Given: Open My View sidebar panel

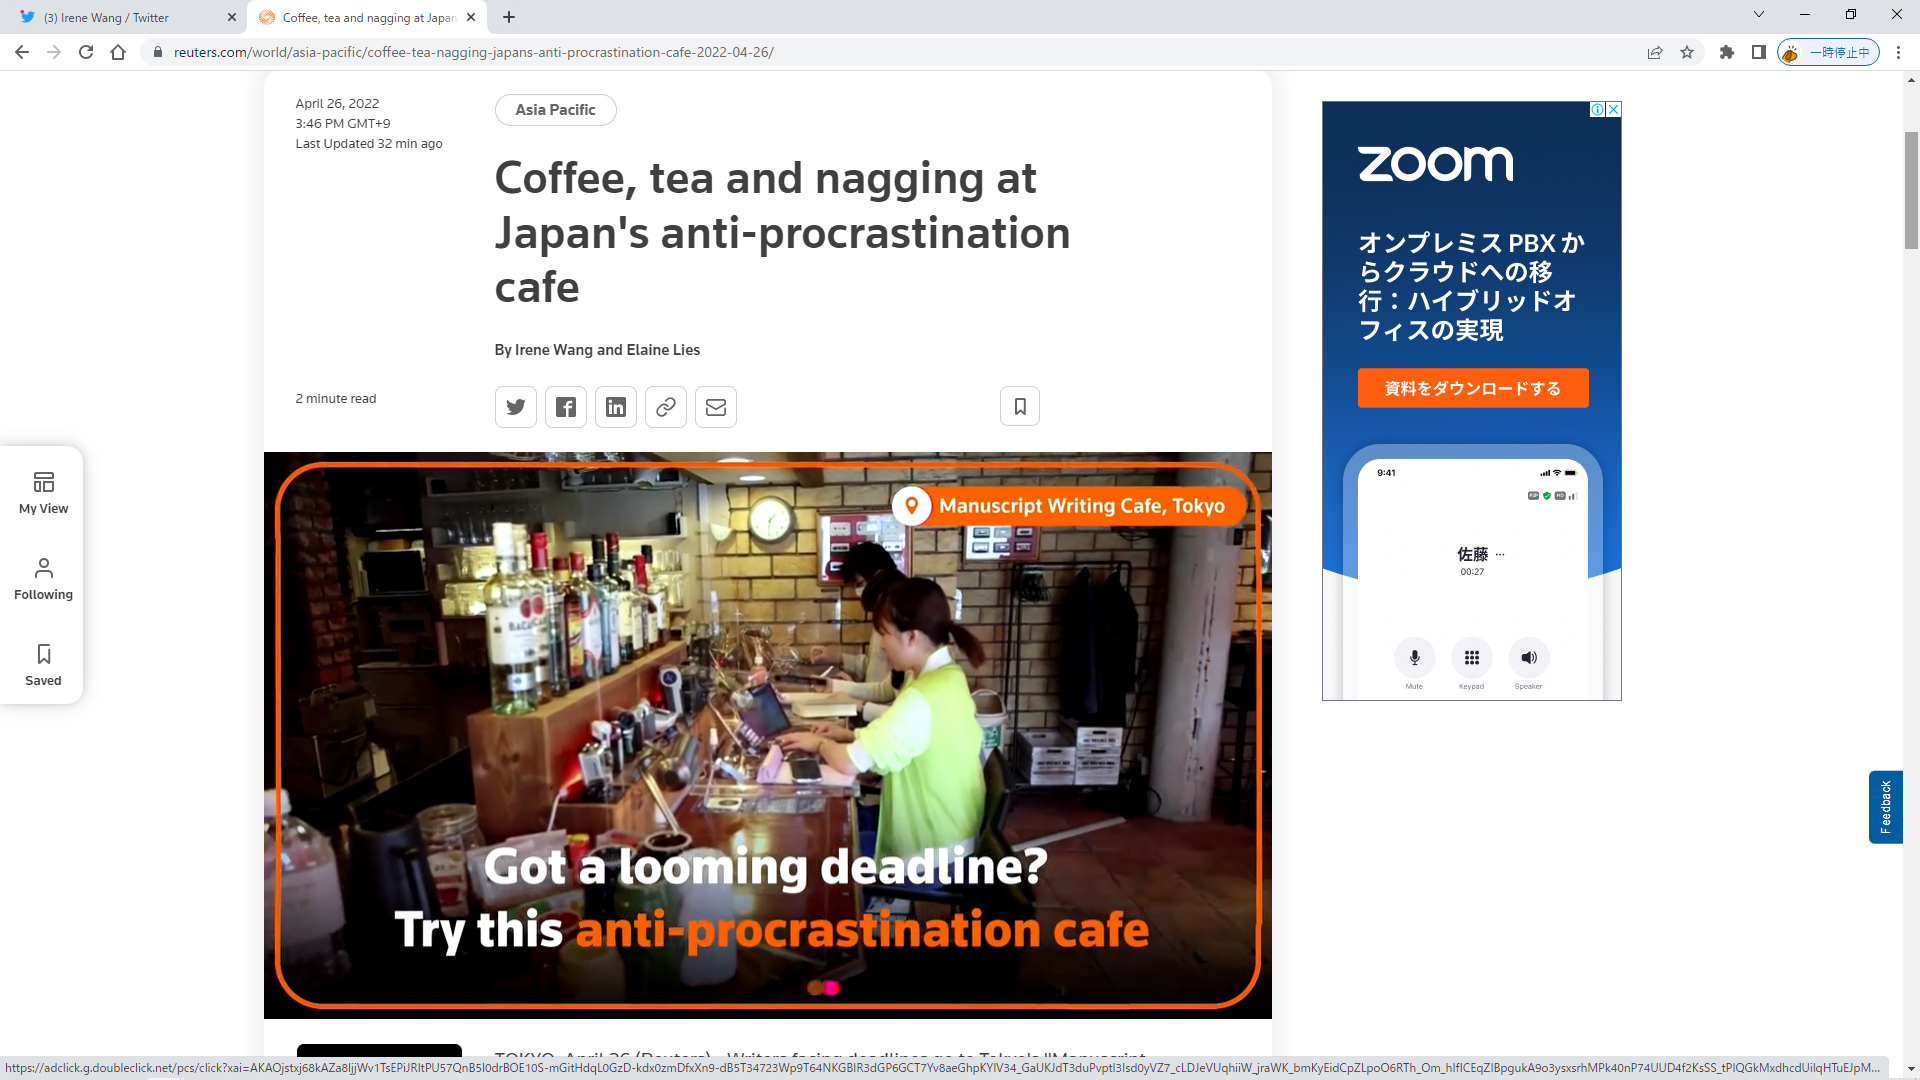Looking at the screenshot, I should click(43, 493).
